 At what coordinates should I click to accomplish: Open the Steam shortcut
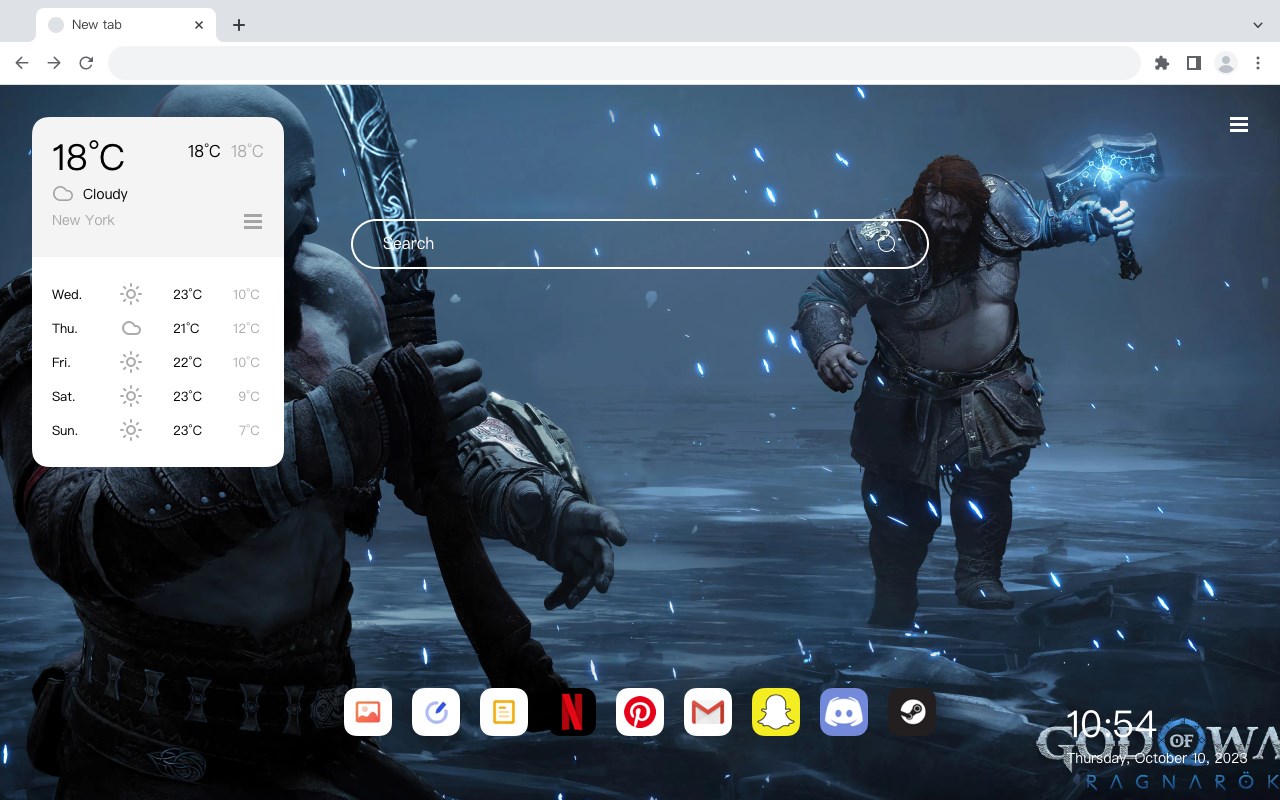[912, 712]
